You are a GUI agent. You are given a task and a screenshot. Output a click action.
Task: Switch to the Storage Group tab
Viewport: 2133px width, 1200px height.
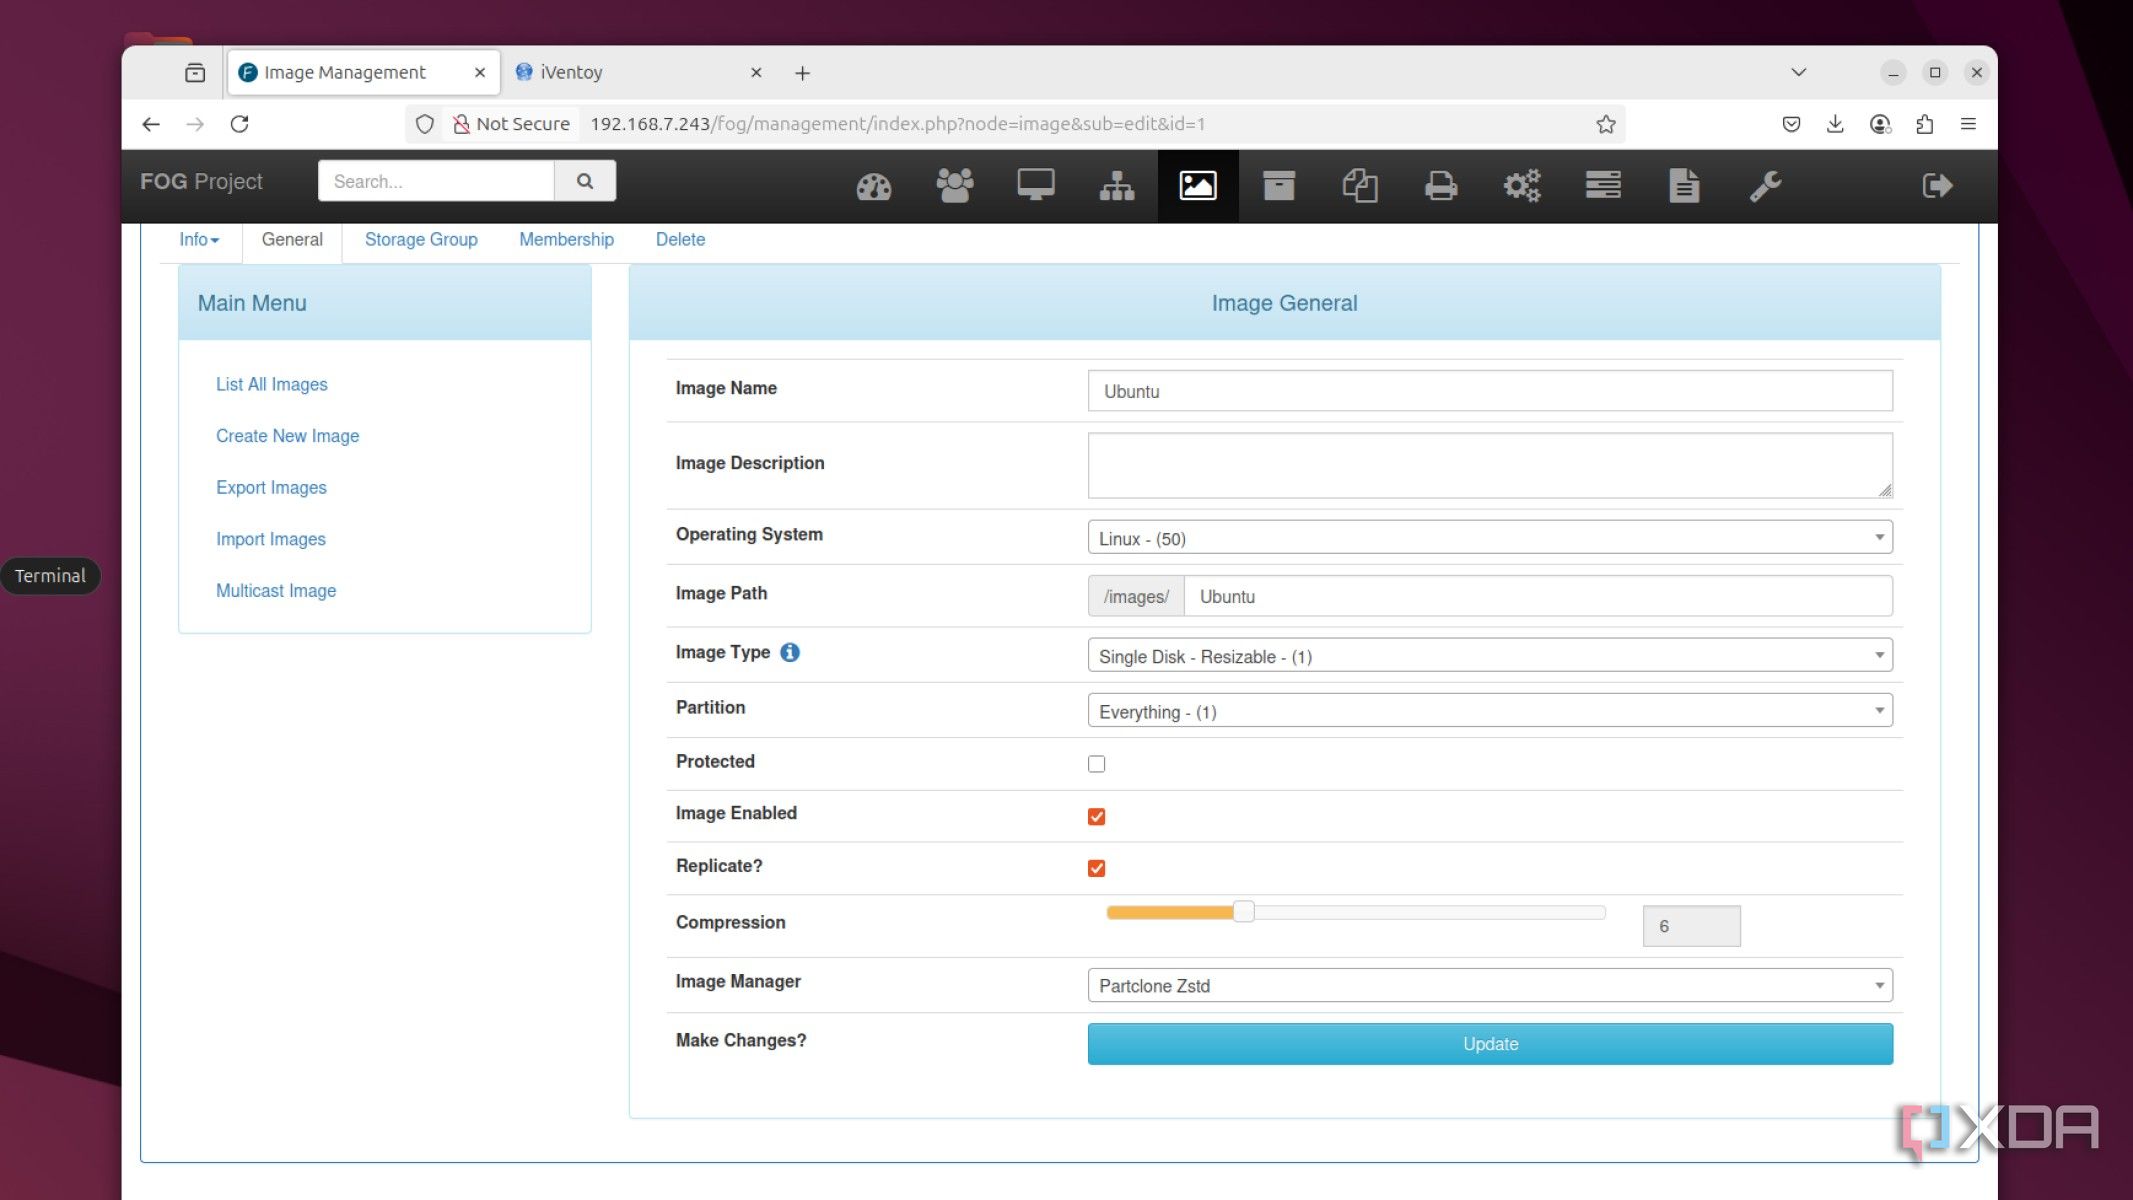(x=420, y=240)
